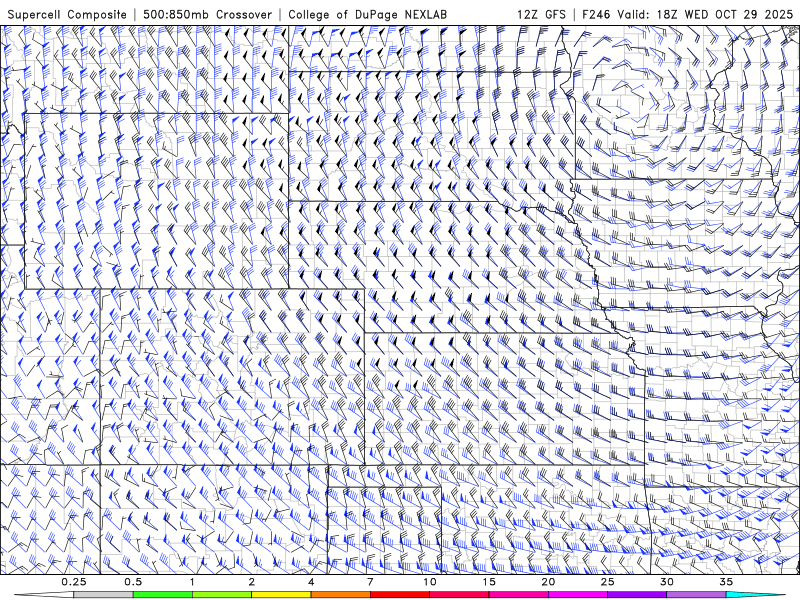Click the 500:850mb Crossover label
This screenshot has width=800, height=600.
208,14
